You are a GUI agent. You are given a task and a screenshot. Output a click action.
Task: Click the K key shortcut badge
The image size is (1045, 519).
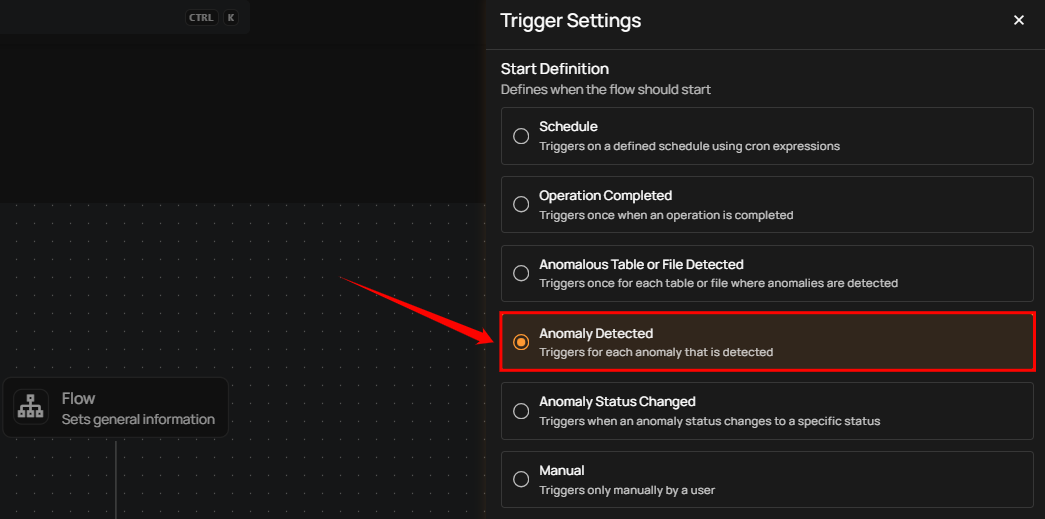[231, 17]
